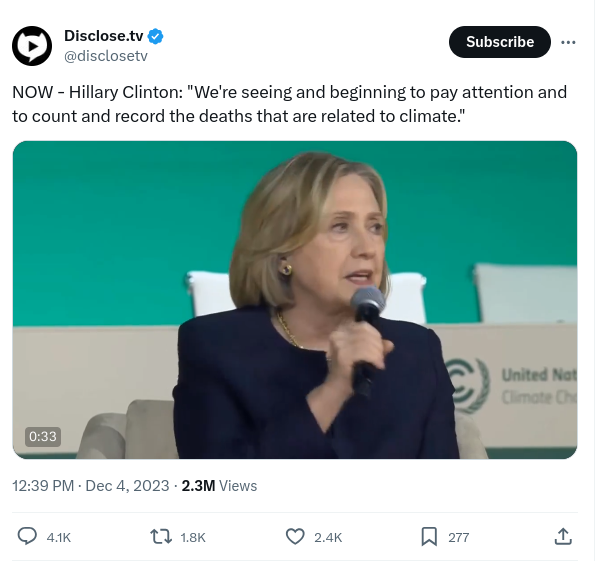The width and height of the screenshot is (602, 561).
Task: Play the Hillary Clinton video
Action: pyautogui.click(x=295, y=299)
